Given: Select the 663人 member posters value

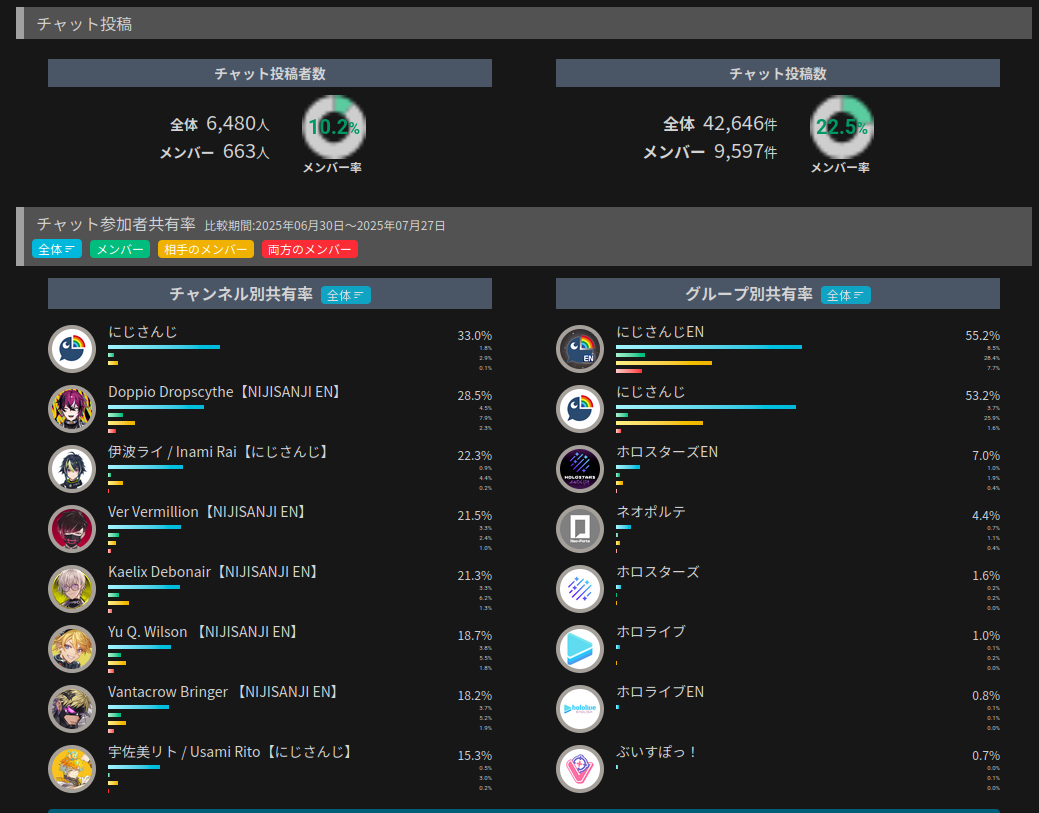Looking at the screenshot, I should tap(246, 152).
